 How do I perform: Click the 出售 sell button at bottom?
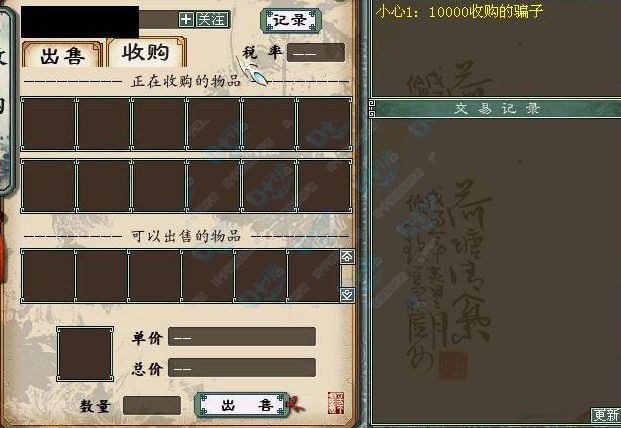(x=242, y=405)
